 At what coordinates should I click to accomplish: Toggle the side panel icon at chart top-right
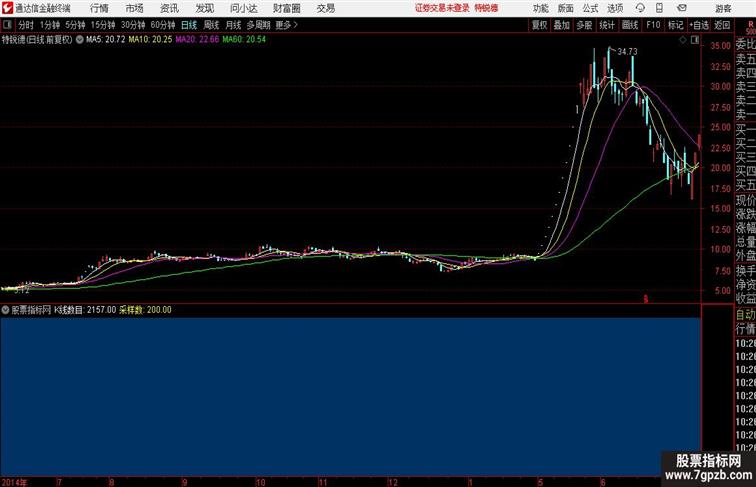(x=695, y=40)
